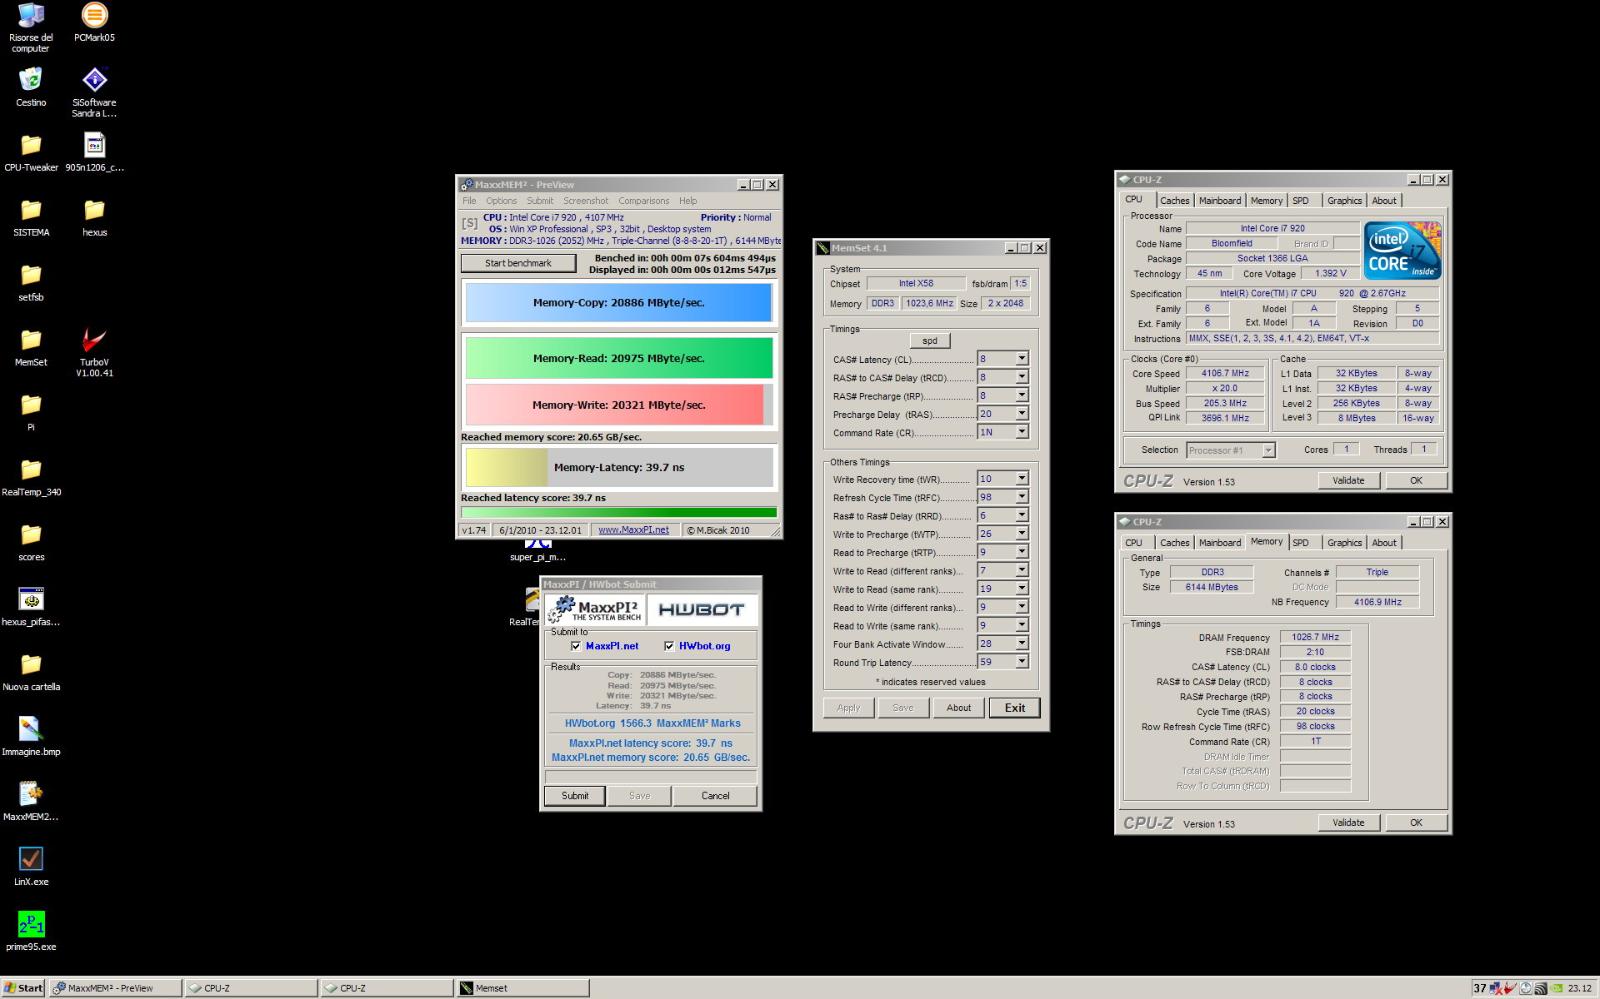The height and width of the screenshot is (999, 1600).
Task: Open RealTemp_340 folder icon
Action: pyautogui.click(x=31, y=477)
